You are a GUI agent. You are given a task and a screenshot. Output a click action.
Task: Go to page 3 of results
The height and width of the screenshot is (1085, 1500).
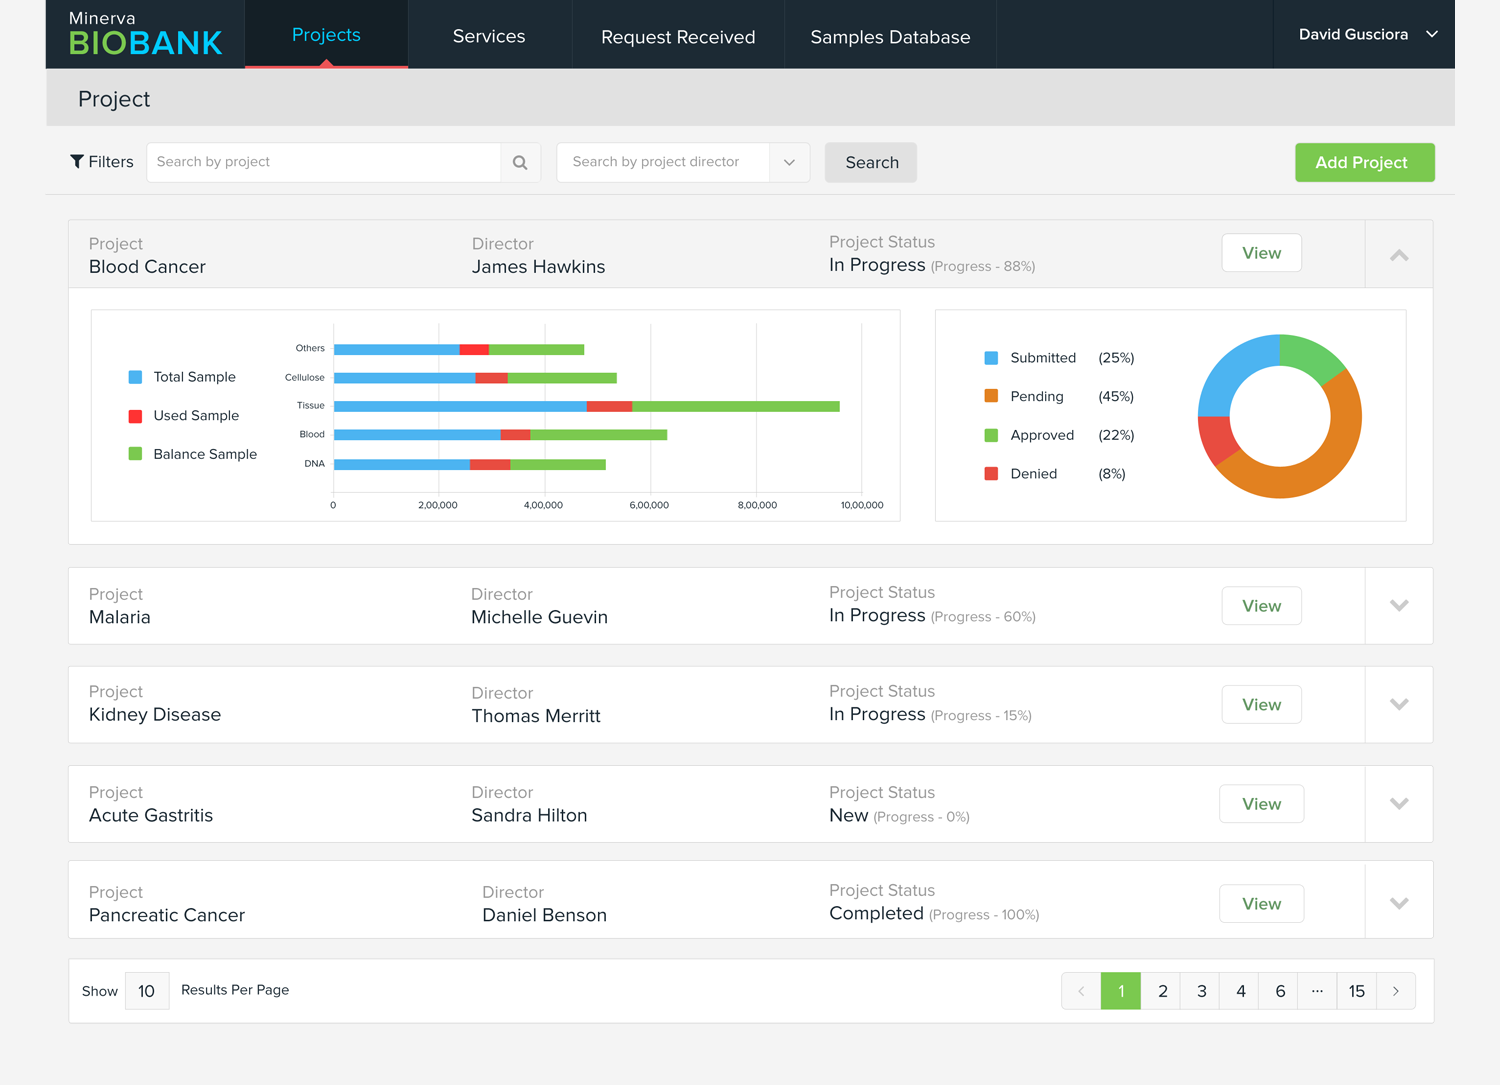point(1201,991)
